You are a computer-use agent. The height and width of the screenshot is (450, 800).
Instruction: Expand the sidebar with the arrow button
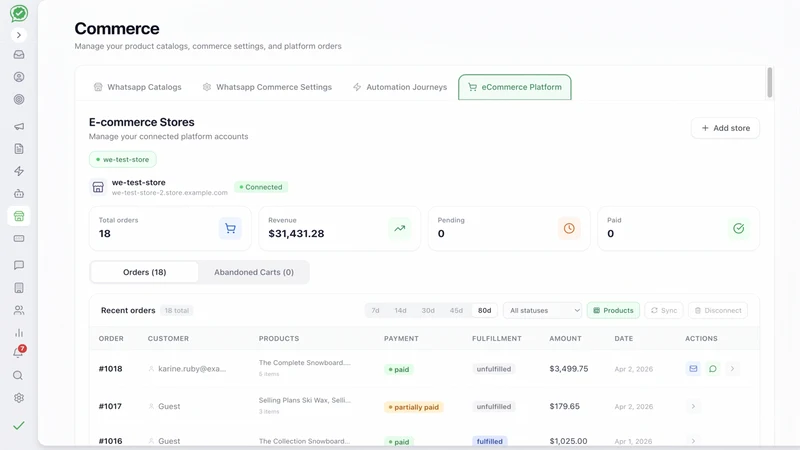pos(19,35)
